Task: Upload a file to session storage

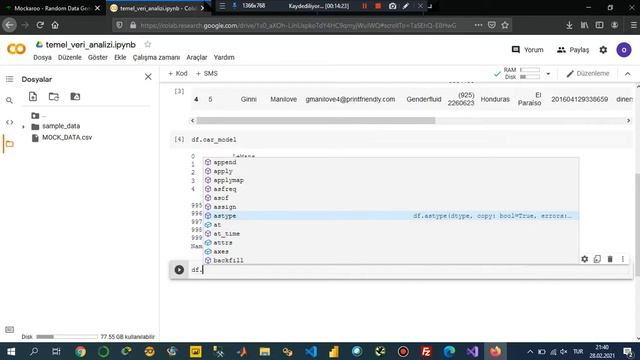Action: pos(33,97)
